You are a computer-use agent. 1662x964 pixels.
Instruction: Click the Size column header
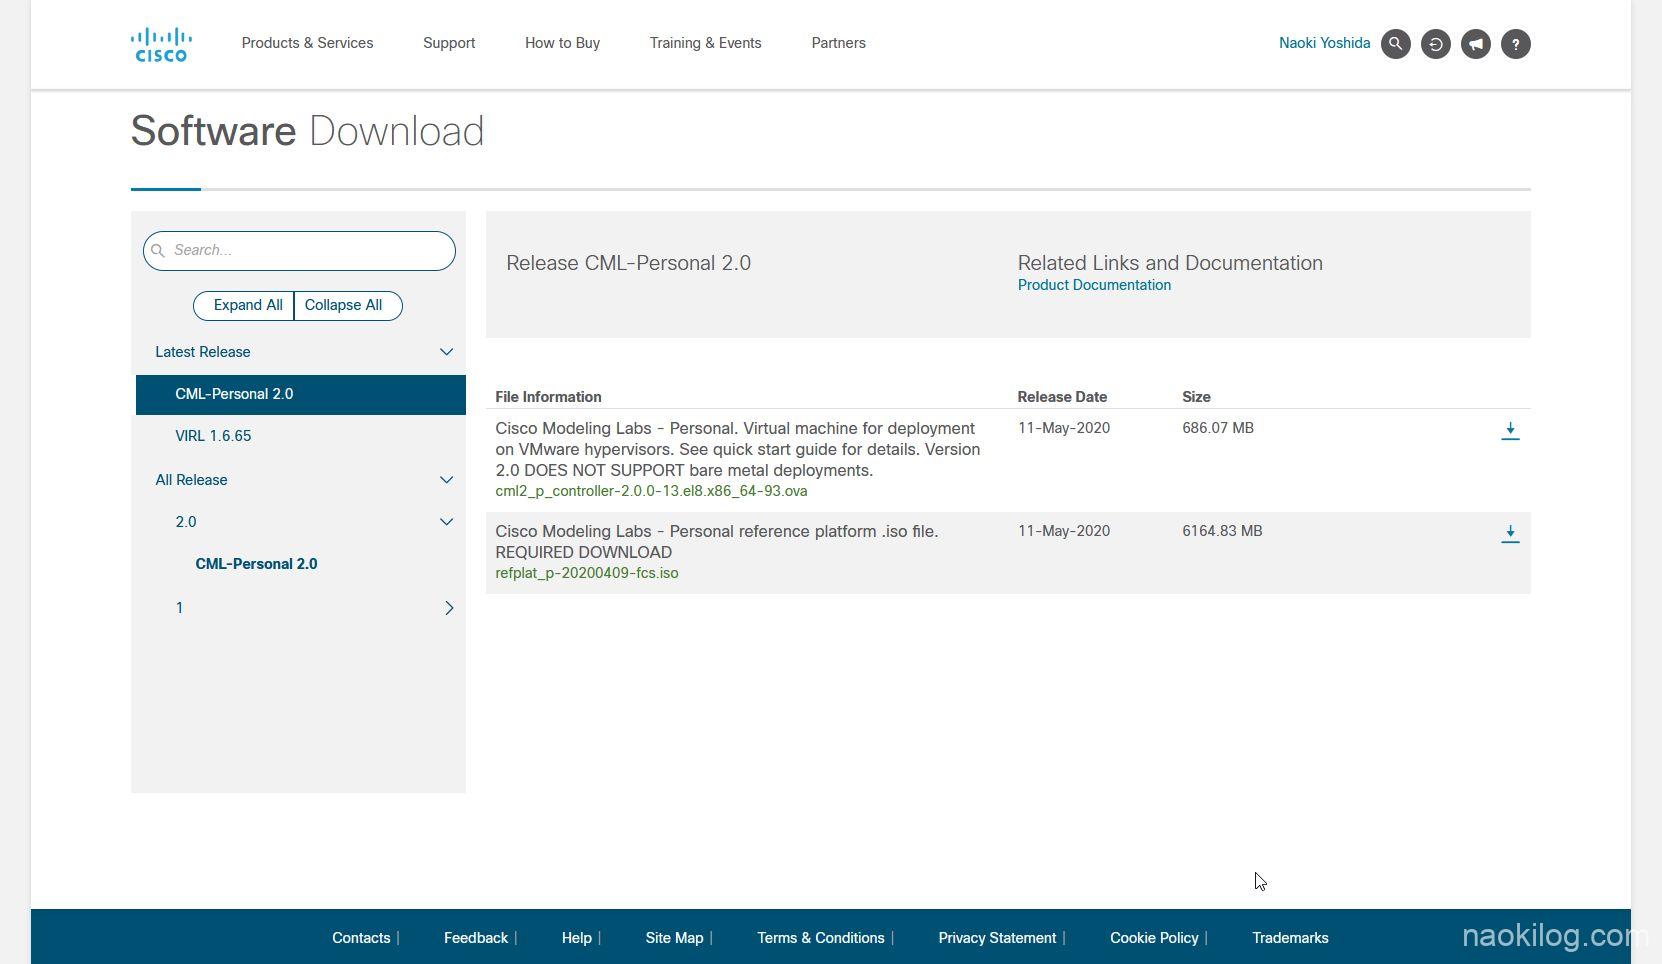pyautogui.click(x=1196, y=397)
